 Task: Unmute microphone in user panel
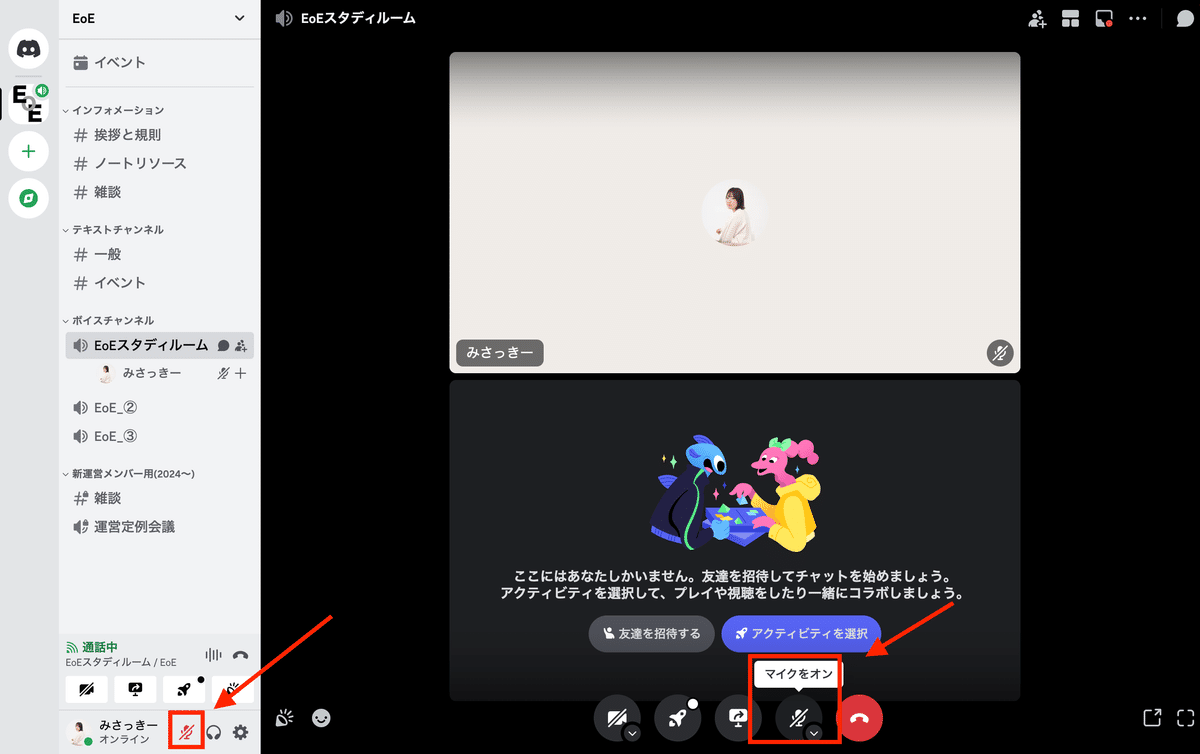(187, 733)
